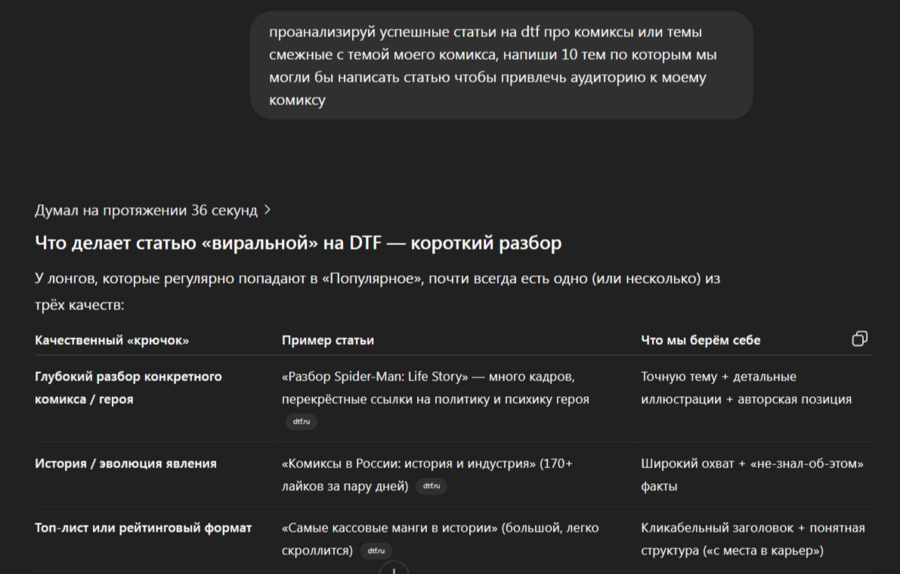The width and height of the screenshot is (900, 574).
Task: Open dtf.ru source chip for «Комиксы в России»
Action: click(x=430, y=486)
